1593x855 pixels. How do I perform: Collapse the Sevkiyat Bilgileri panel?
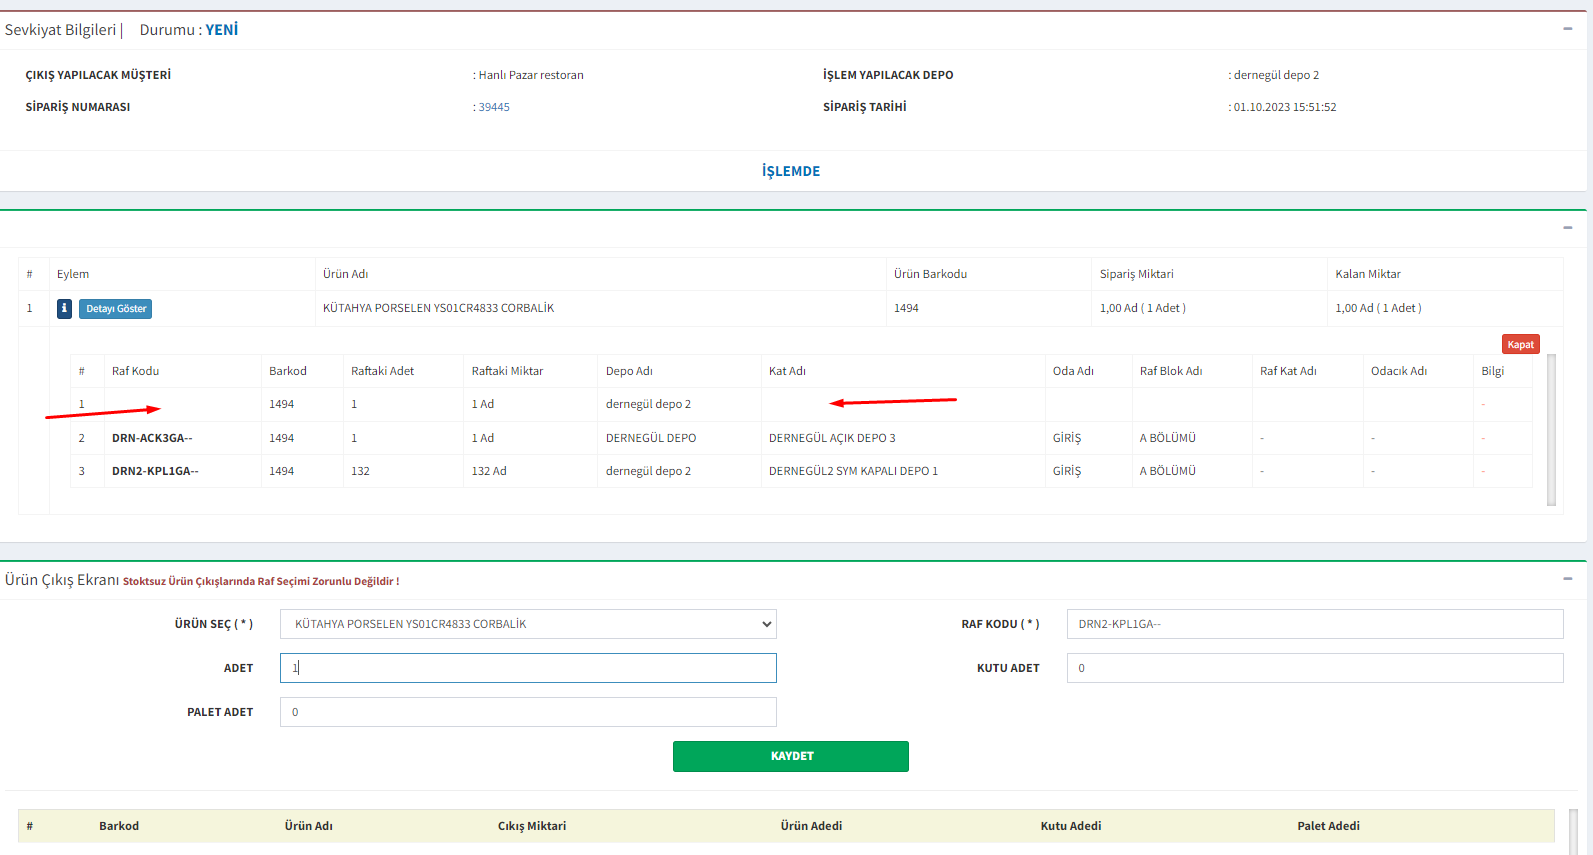pyautogui.click(x=1567, y=29)
